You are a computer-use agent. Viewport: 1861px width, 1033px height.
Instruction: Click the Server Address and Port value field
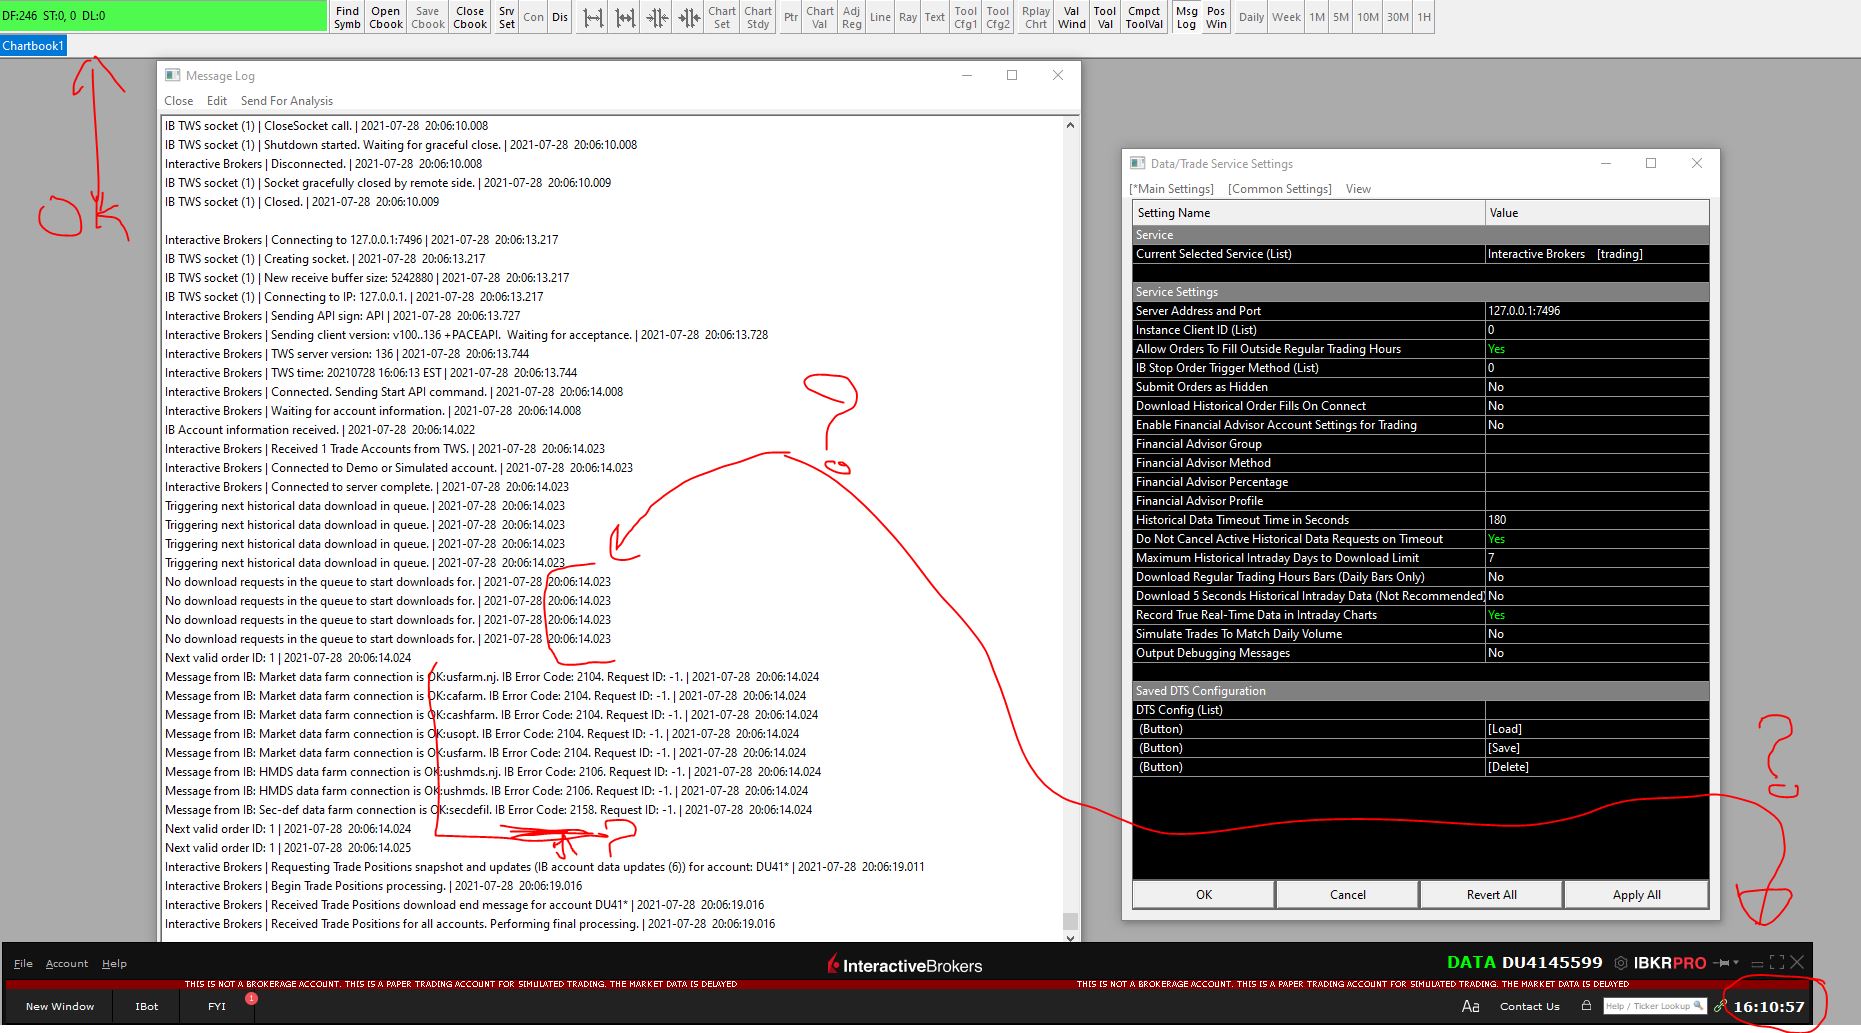coord(1597,311)
